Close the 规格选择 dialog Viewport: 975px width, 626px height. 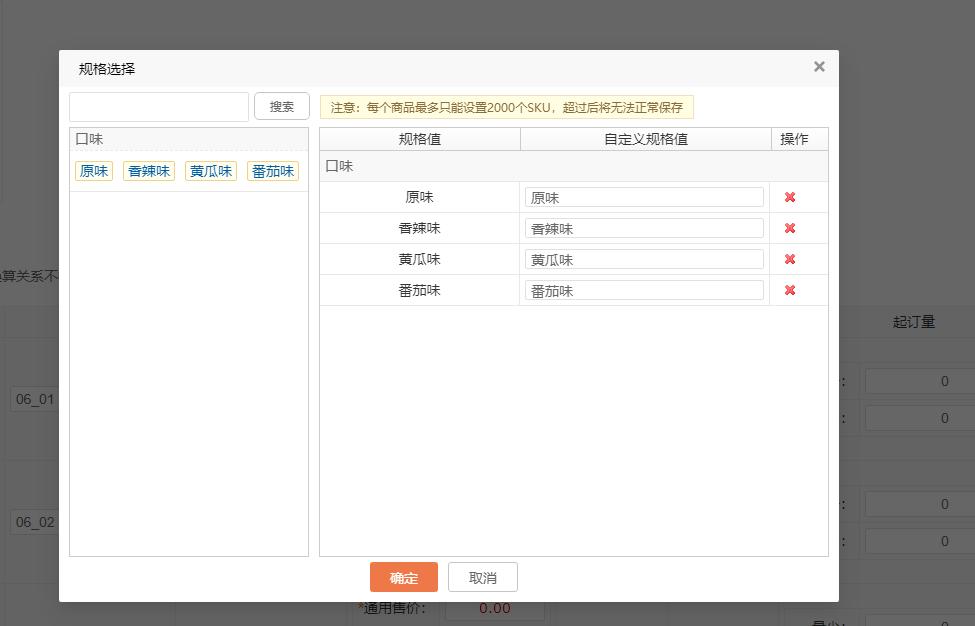point(819,67)
